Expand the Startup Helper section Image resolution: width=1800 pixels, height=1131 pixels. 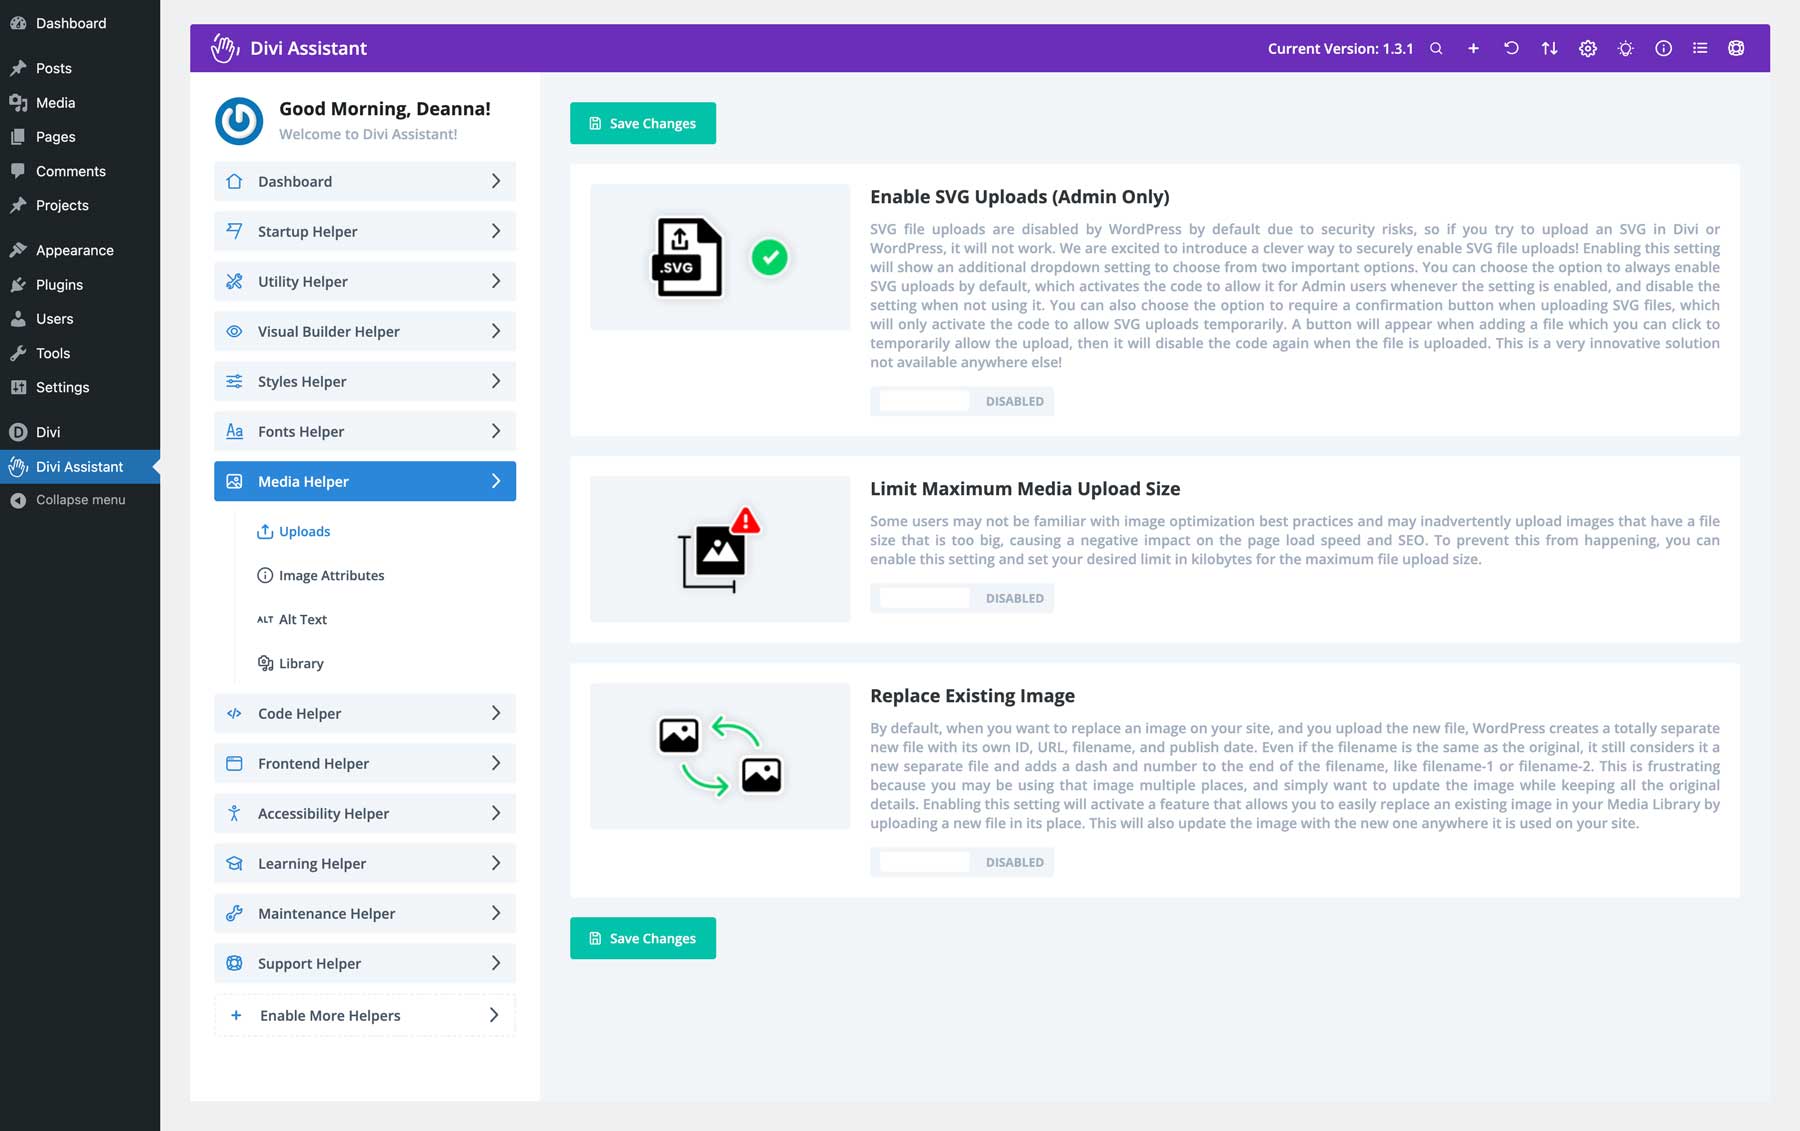[x=364, y=231]
